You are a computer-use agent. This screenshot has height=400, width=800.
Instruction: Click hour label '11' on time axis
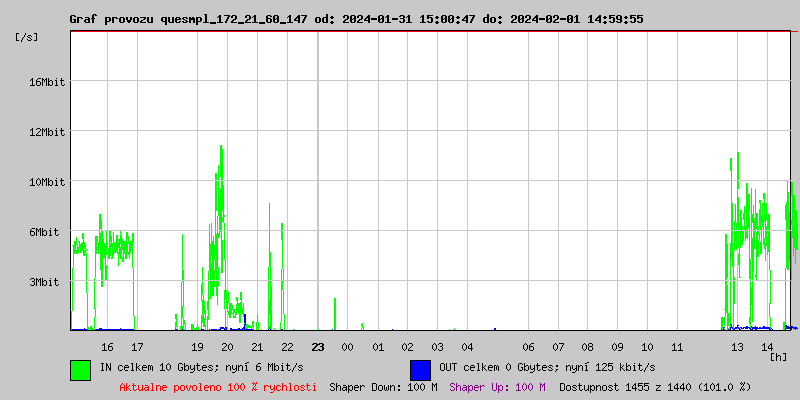pos(677,347)
